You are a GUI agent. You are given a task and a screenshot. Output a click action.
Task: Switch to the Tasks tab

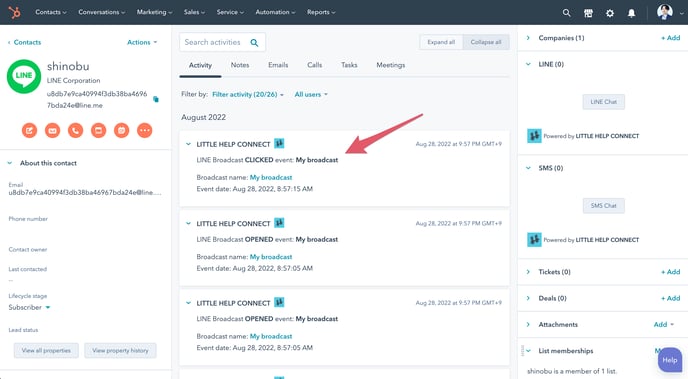click(349, 65)
